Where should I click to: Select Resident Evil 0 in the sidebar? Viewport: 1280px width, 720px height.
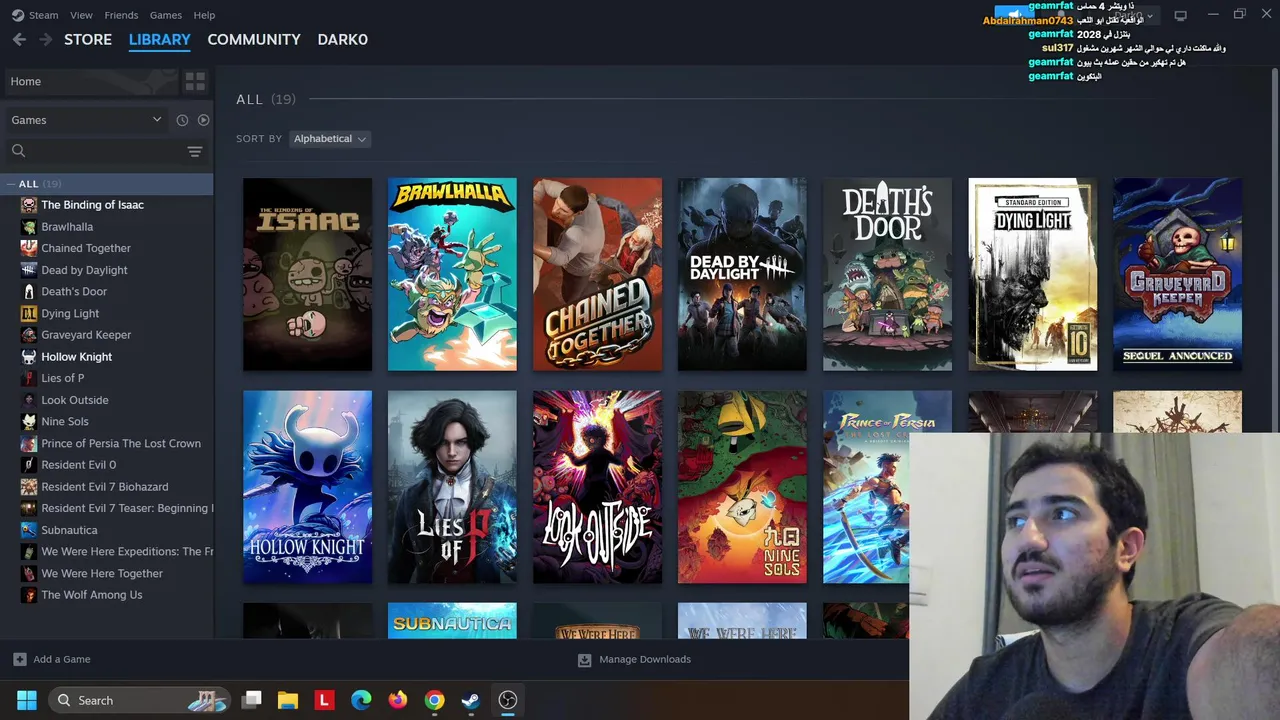click(x=78, y=465)
